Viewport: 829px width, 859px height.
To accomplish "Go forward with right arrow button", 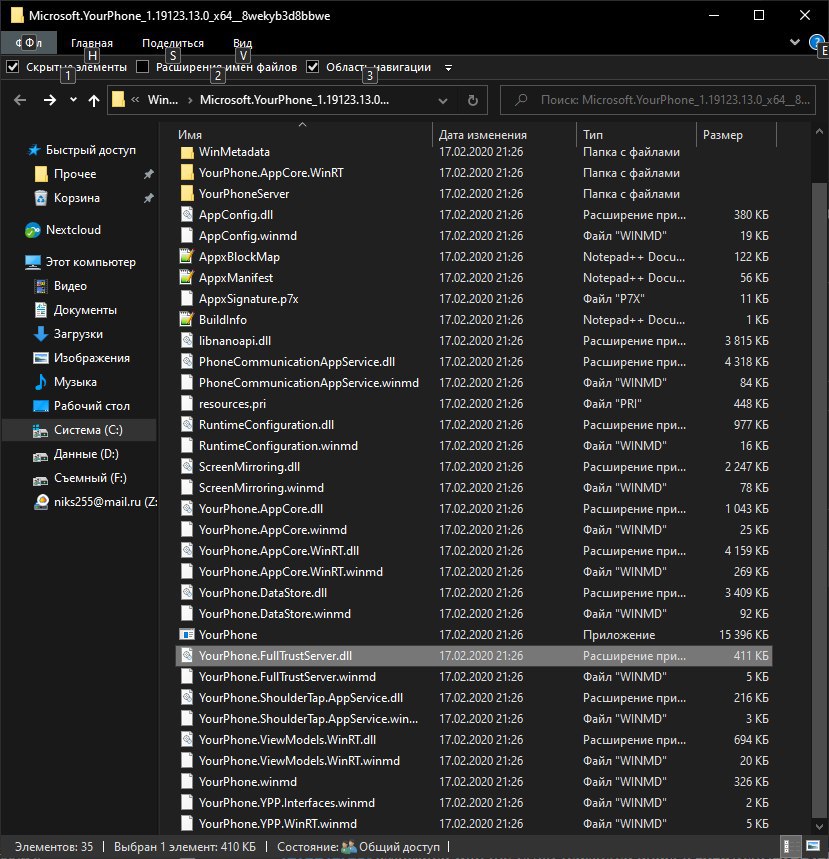I will [49, 100].
